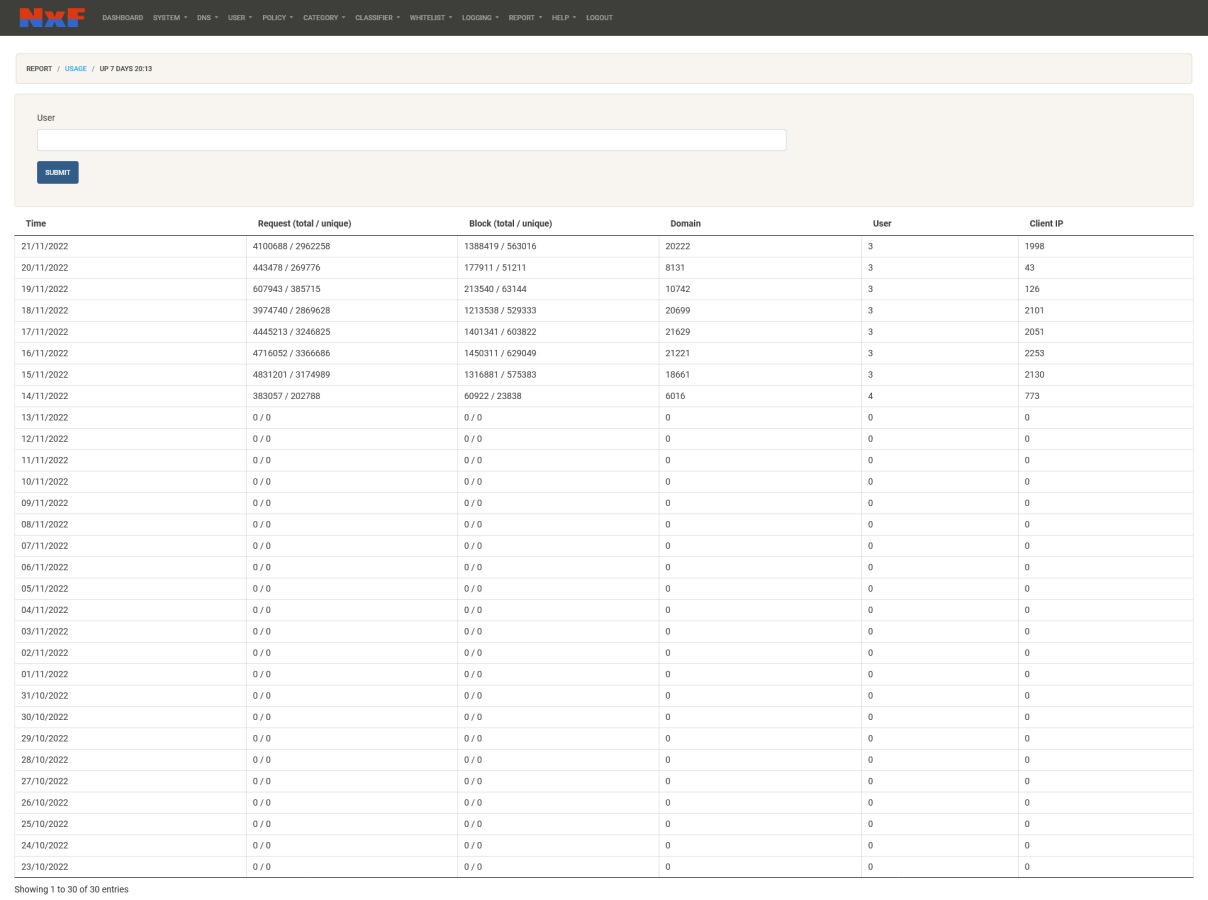The width and height of the screenshot is (1208, 900).
Task: Click the Usage breadcrumb link
Action: pyautogui.click(x=76, y=69)
